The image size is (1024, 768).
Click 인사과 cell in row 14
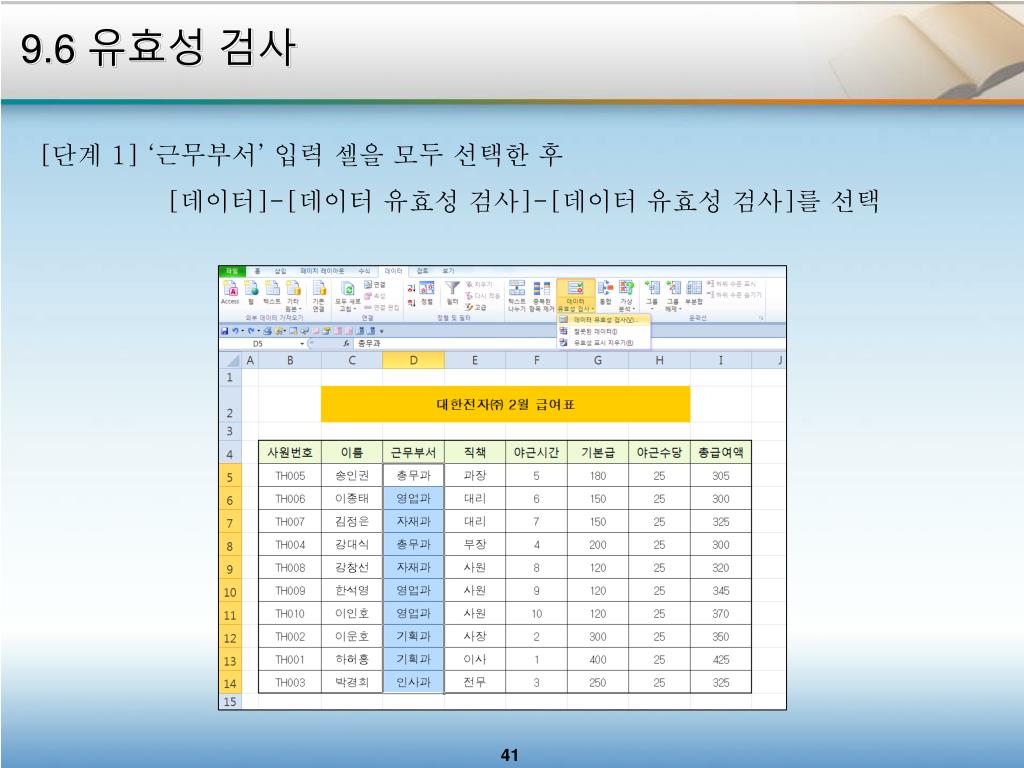[x=413, y=682]
